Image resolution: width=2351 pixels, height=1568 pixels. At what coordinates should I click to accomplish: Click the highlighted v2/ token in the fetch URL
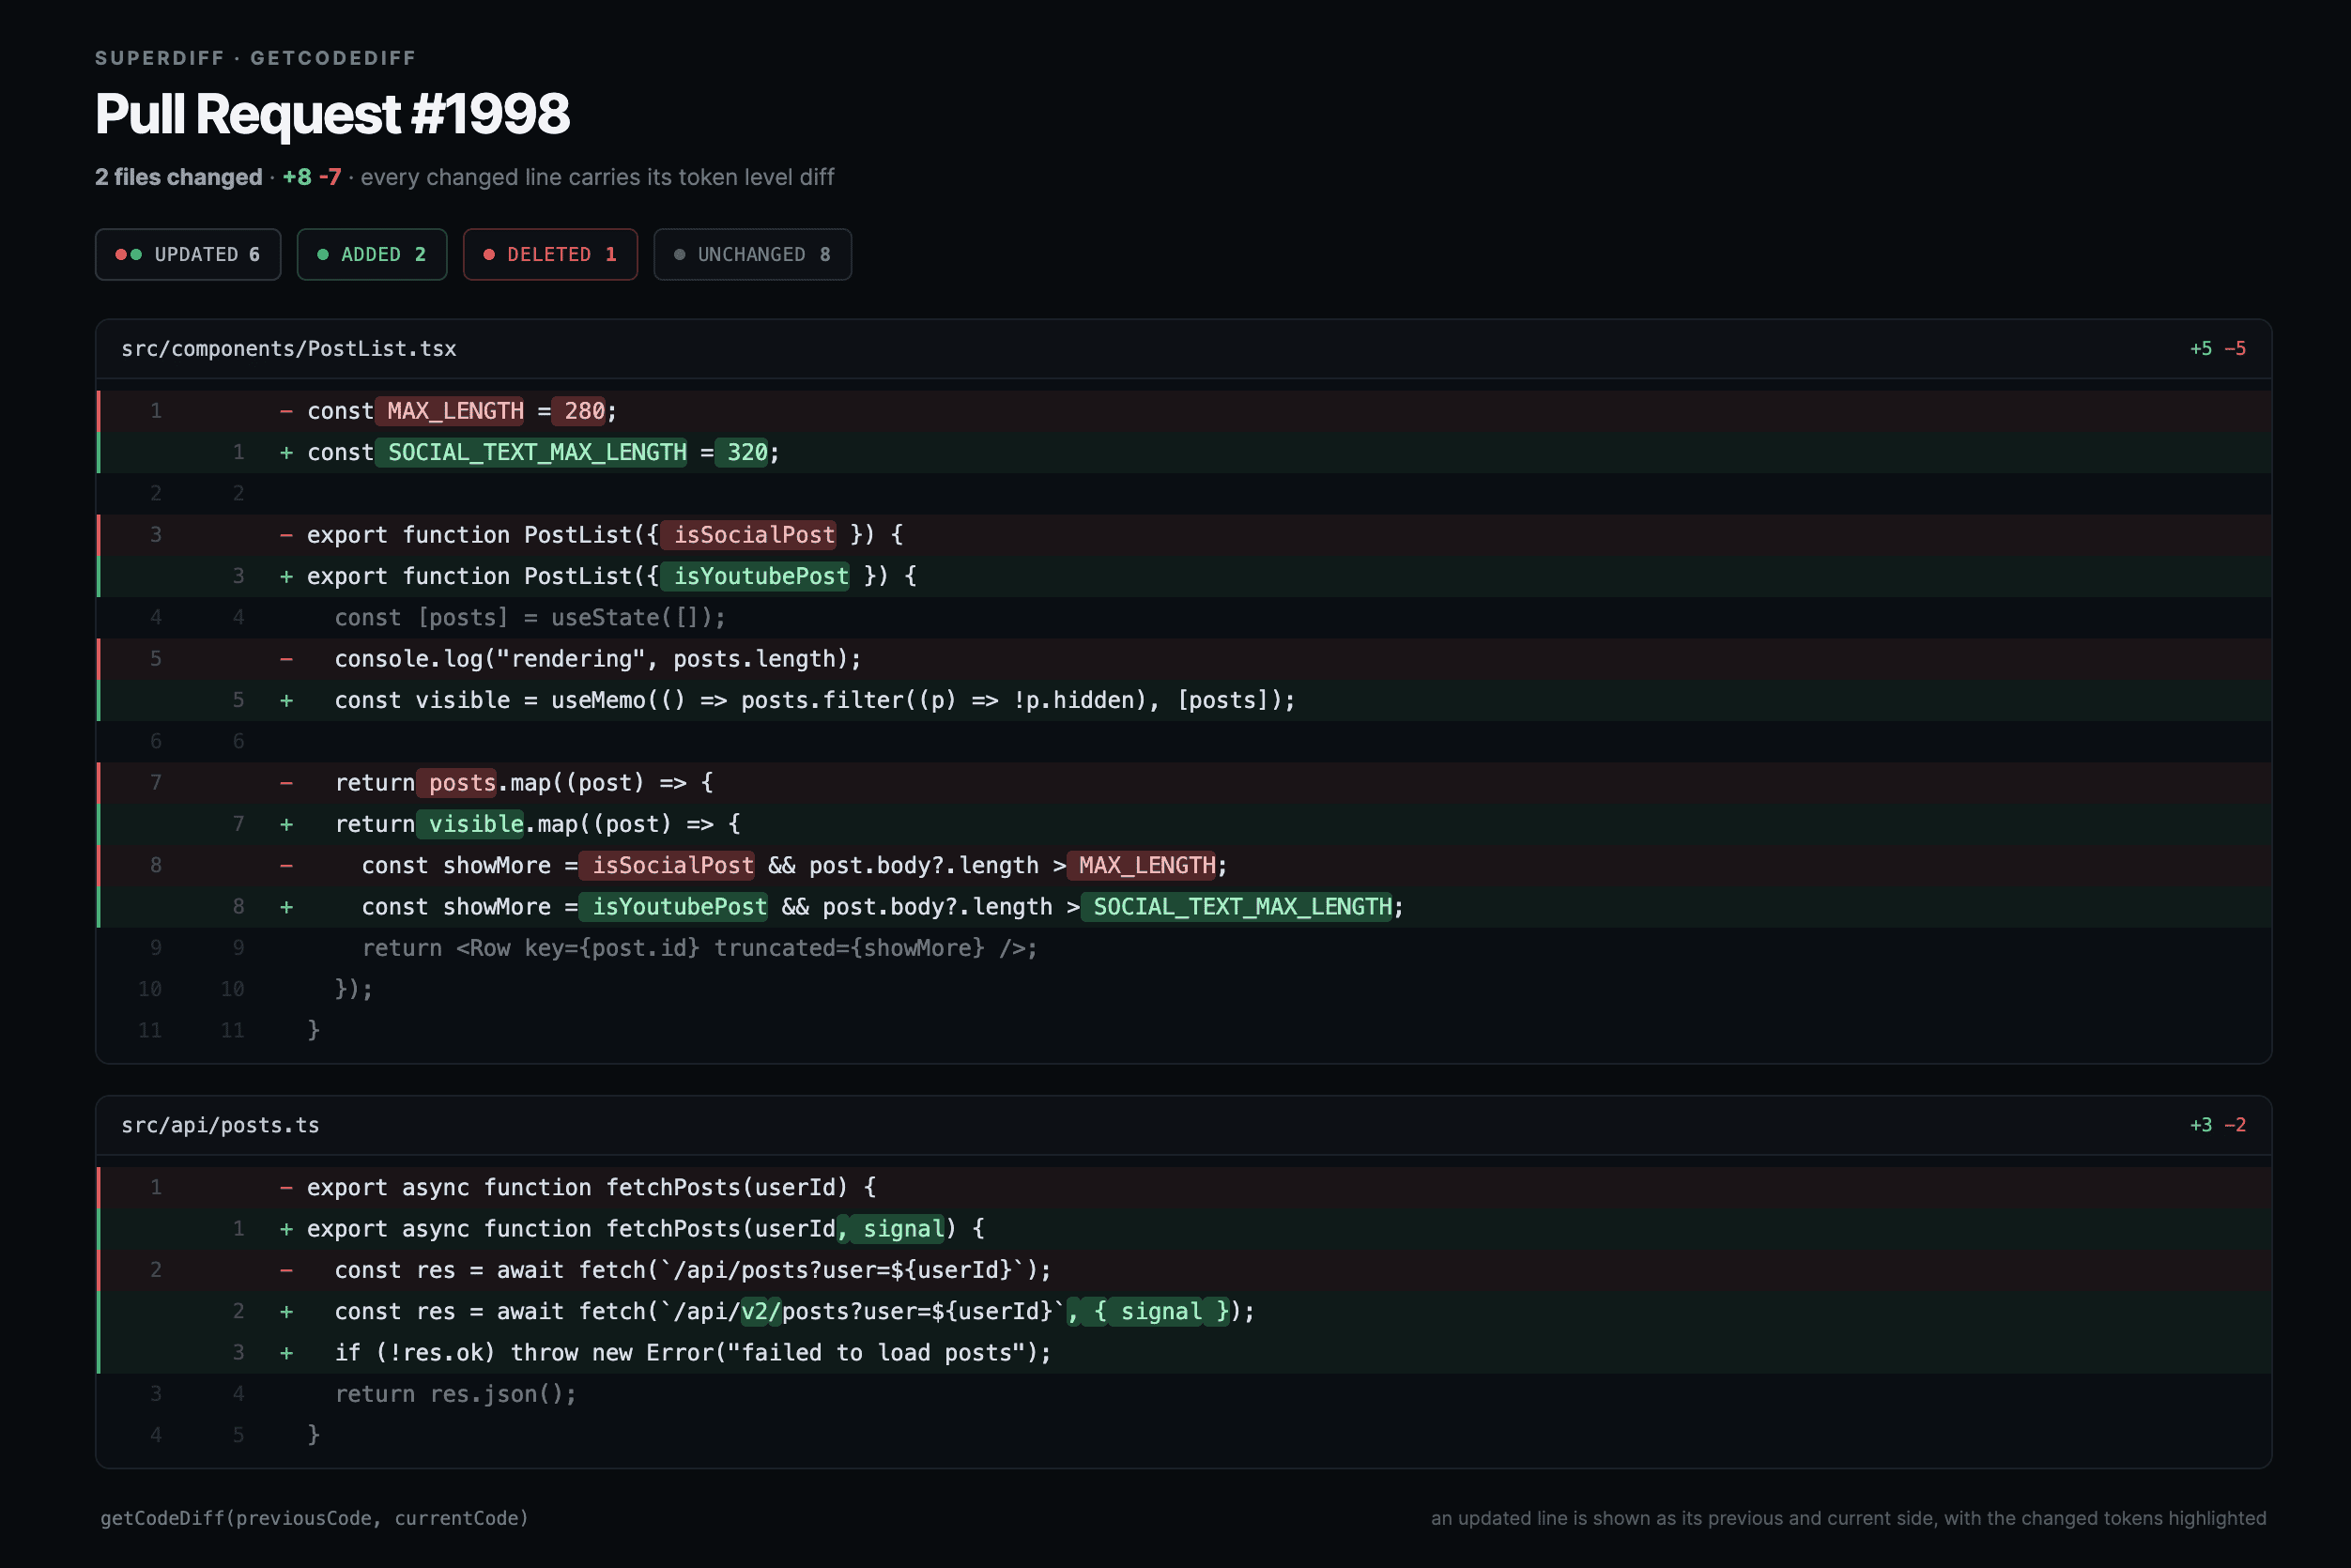761,1311
